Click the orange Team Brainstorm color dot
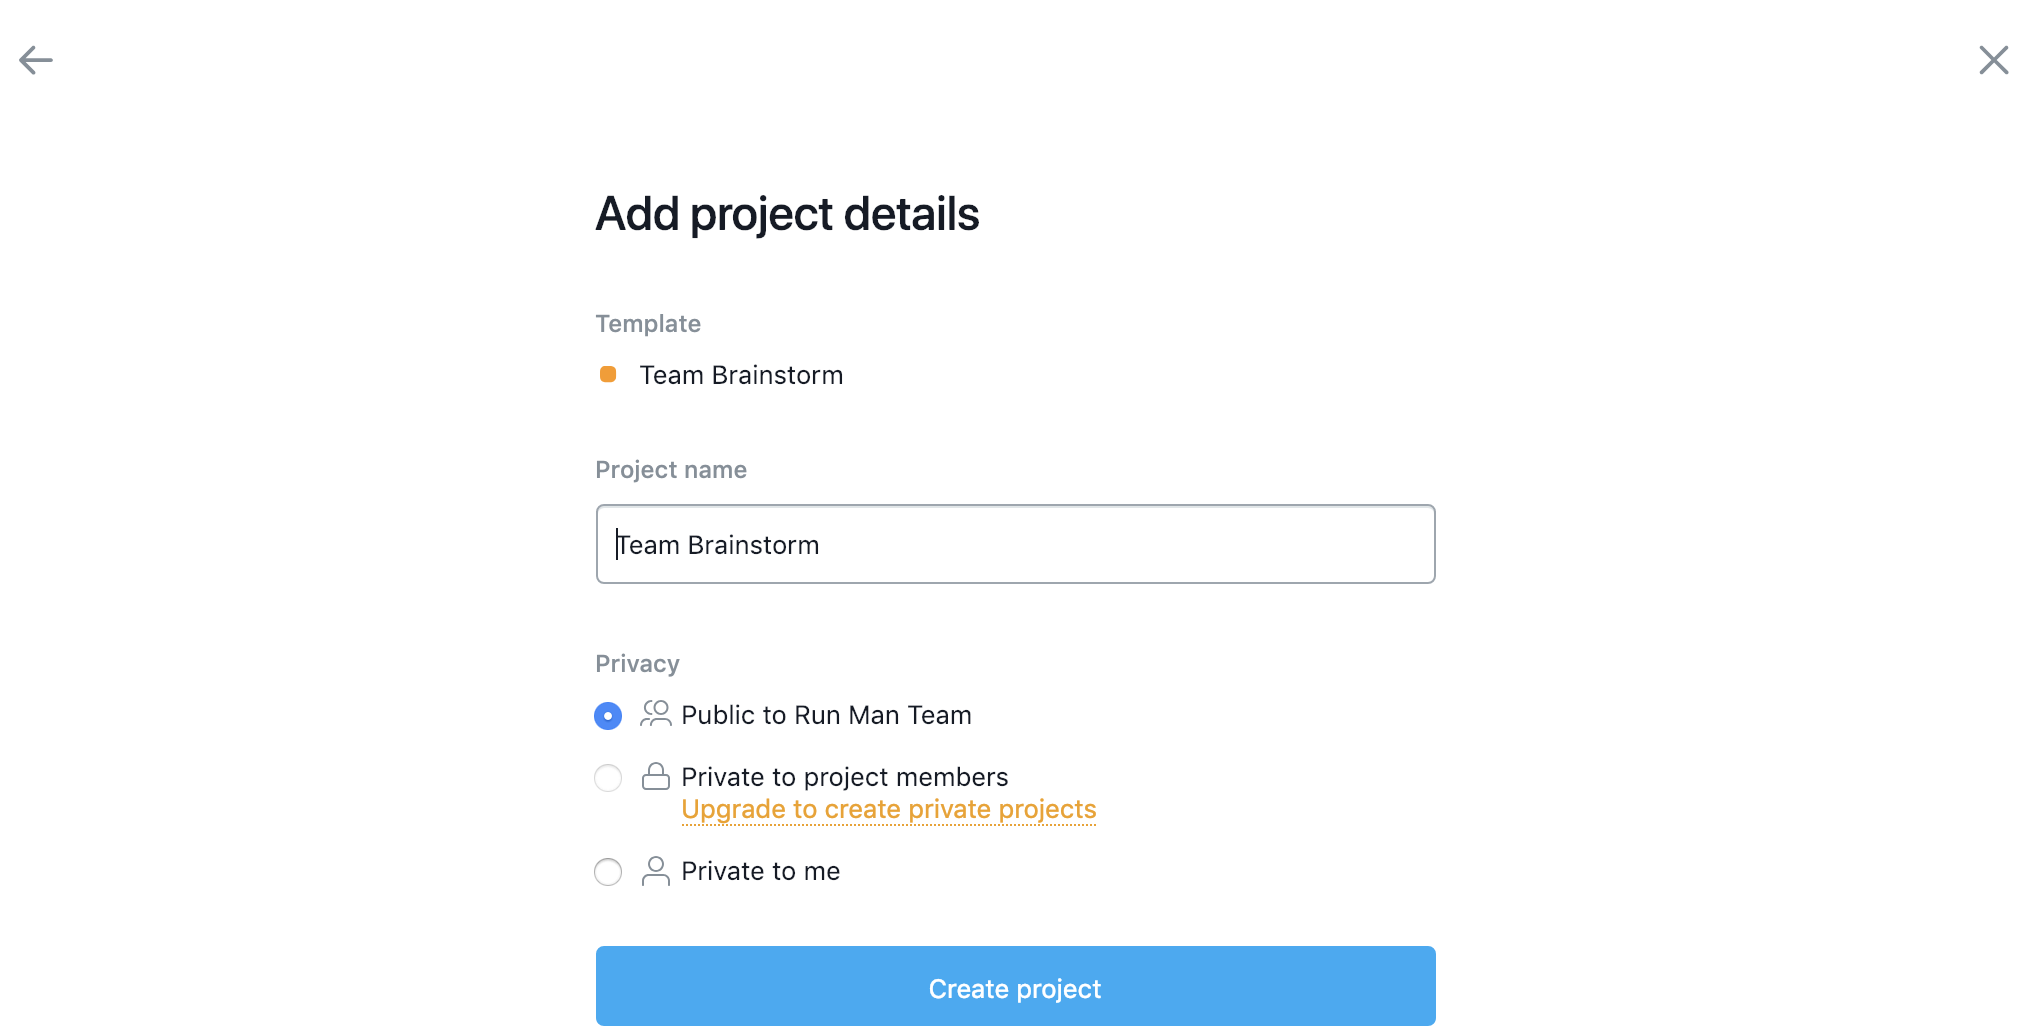 [x=608, y=374]
